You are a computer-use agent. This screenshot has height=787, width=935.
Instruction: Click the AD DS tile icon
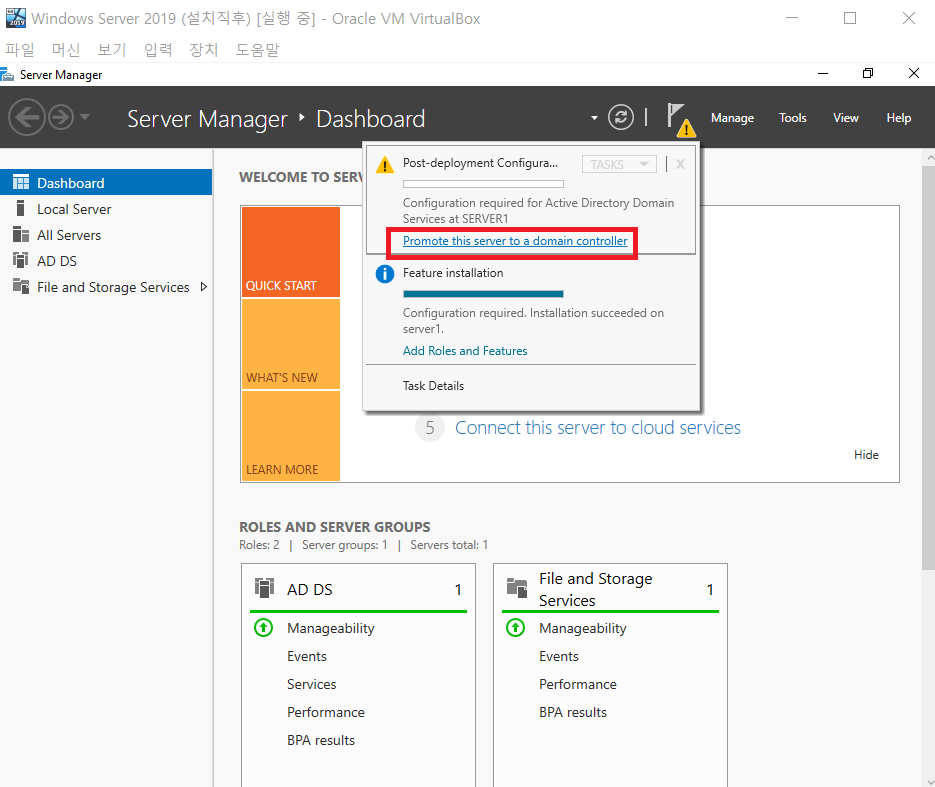tap(264, 588)
